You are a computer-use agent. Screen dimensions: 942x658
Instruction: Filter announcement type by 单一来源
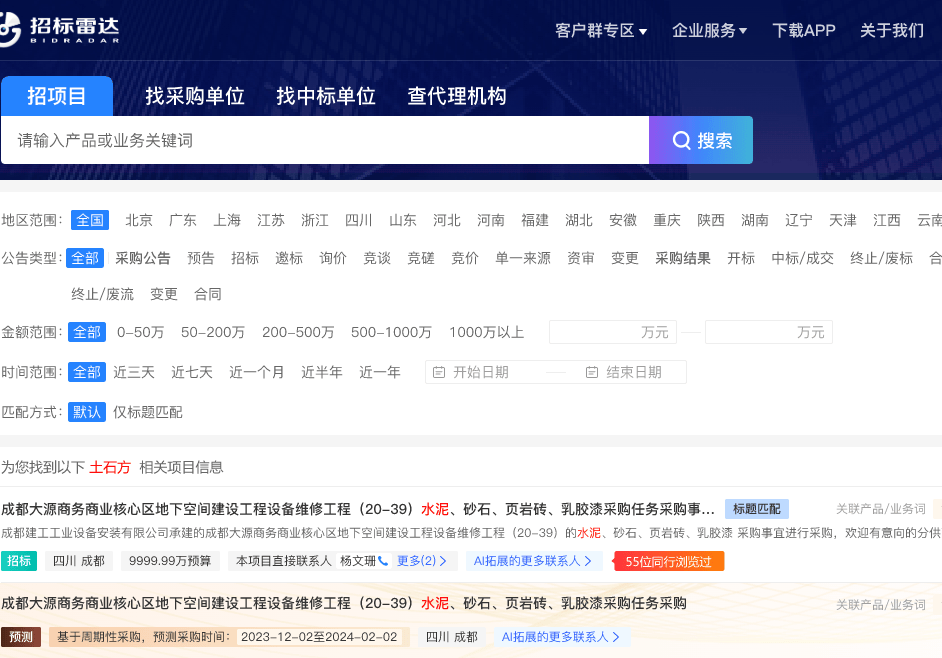click(x=523, y=258)
